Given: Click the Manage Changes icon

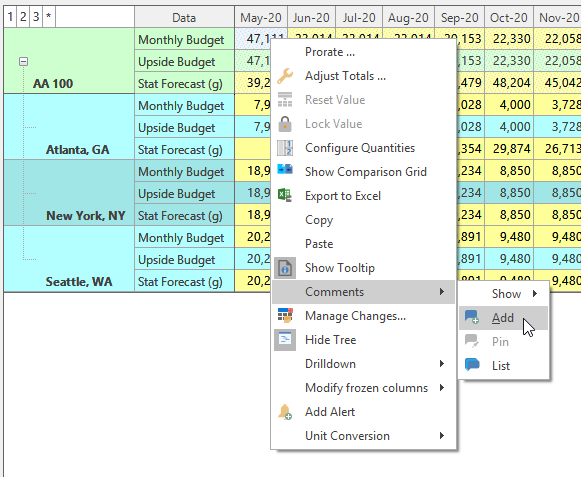Looking at the screenshot, I should pyautogui.click(x=285, y=315).
